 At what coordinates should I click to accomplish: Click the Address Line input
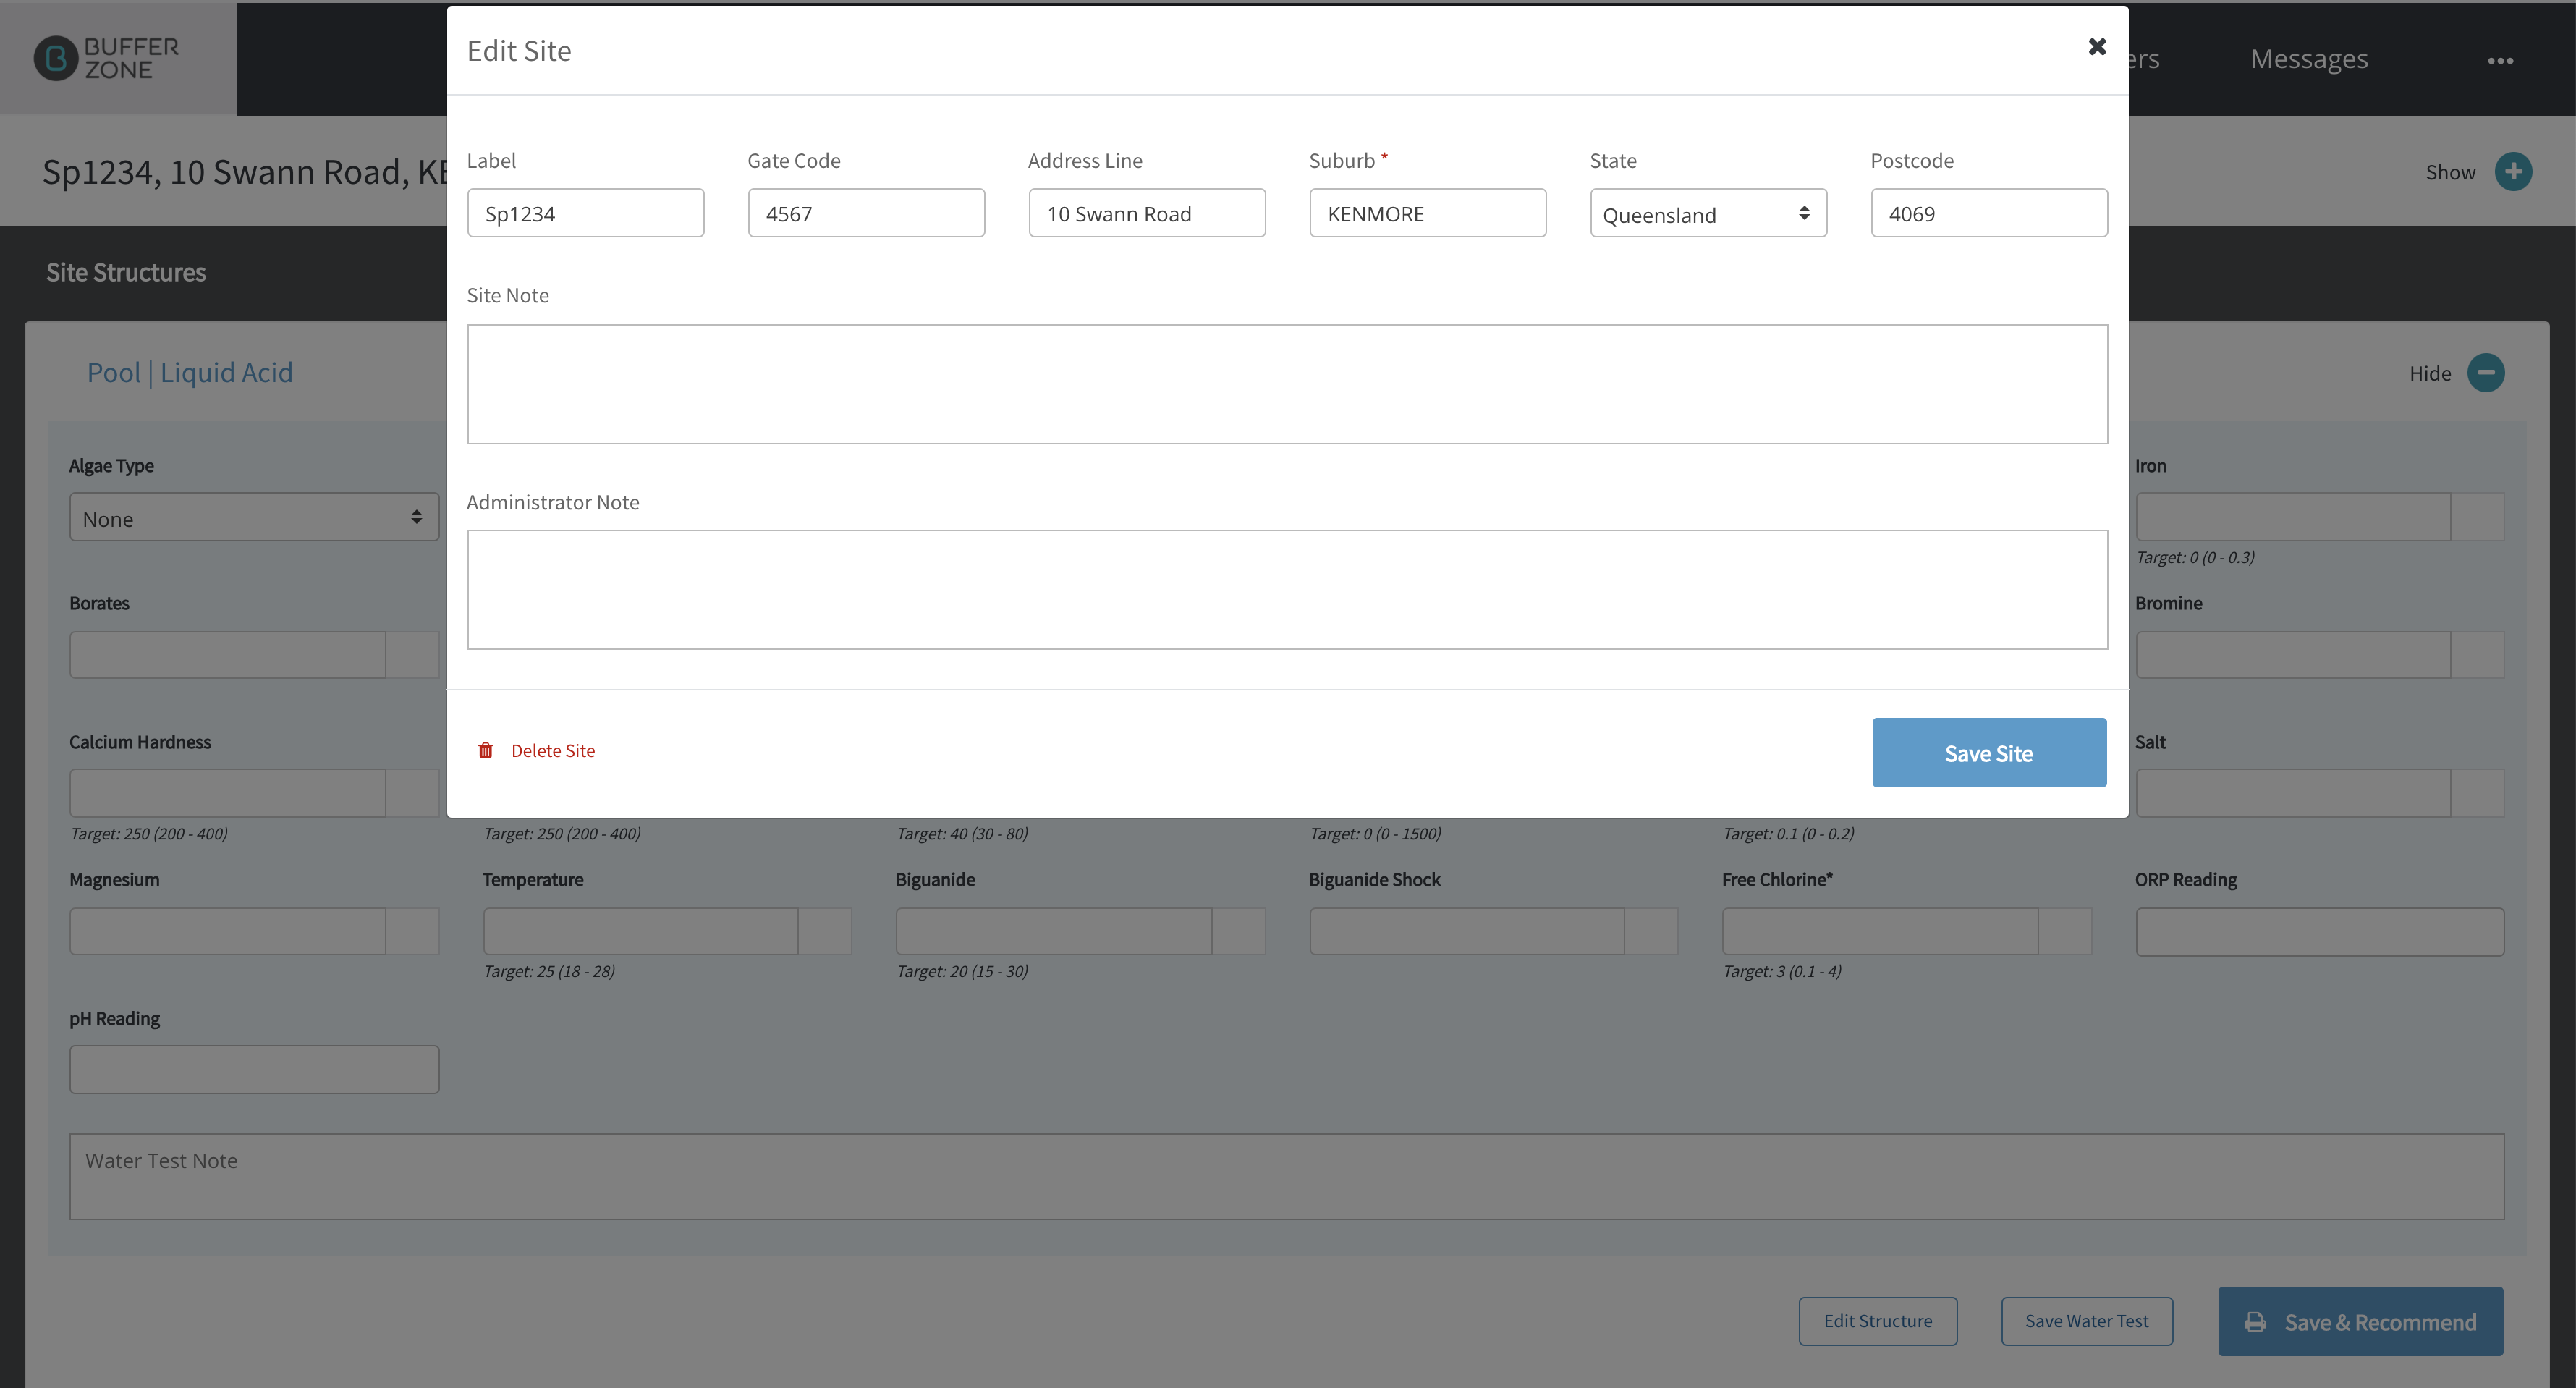pos(1147,213)
